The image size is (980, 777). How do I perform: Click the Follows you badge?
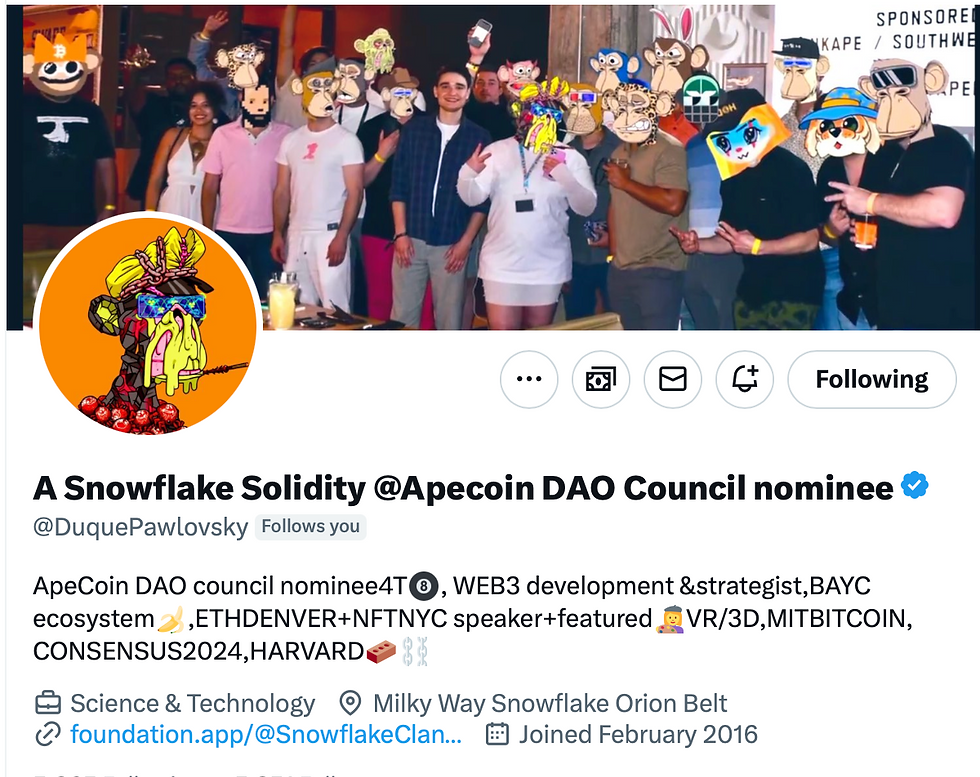[x=311, y=527]
